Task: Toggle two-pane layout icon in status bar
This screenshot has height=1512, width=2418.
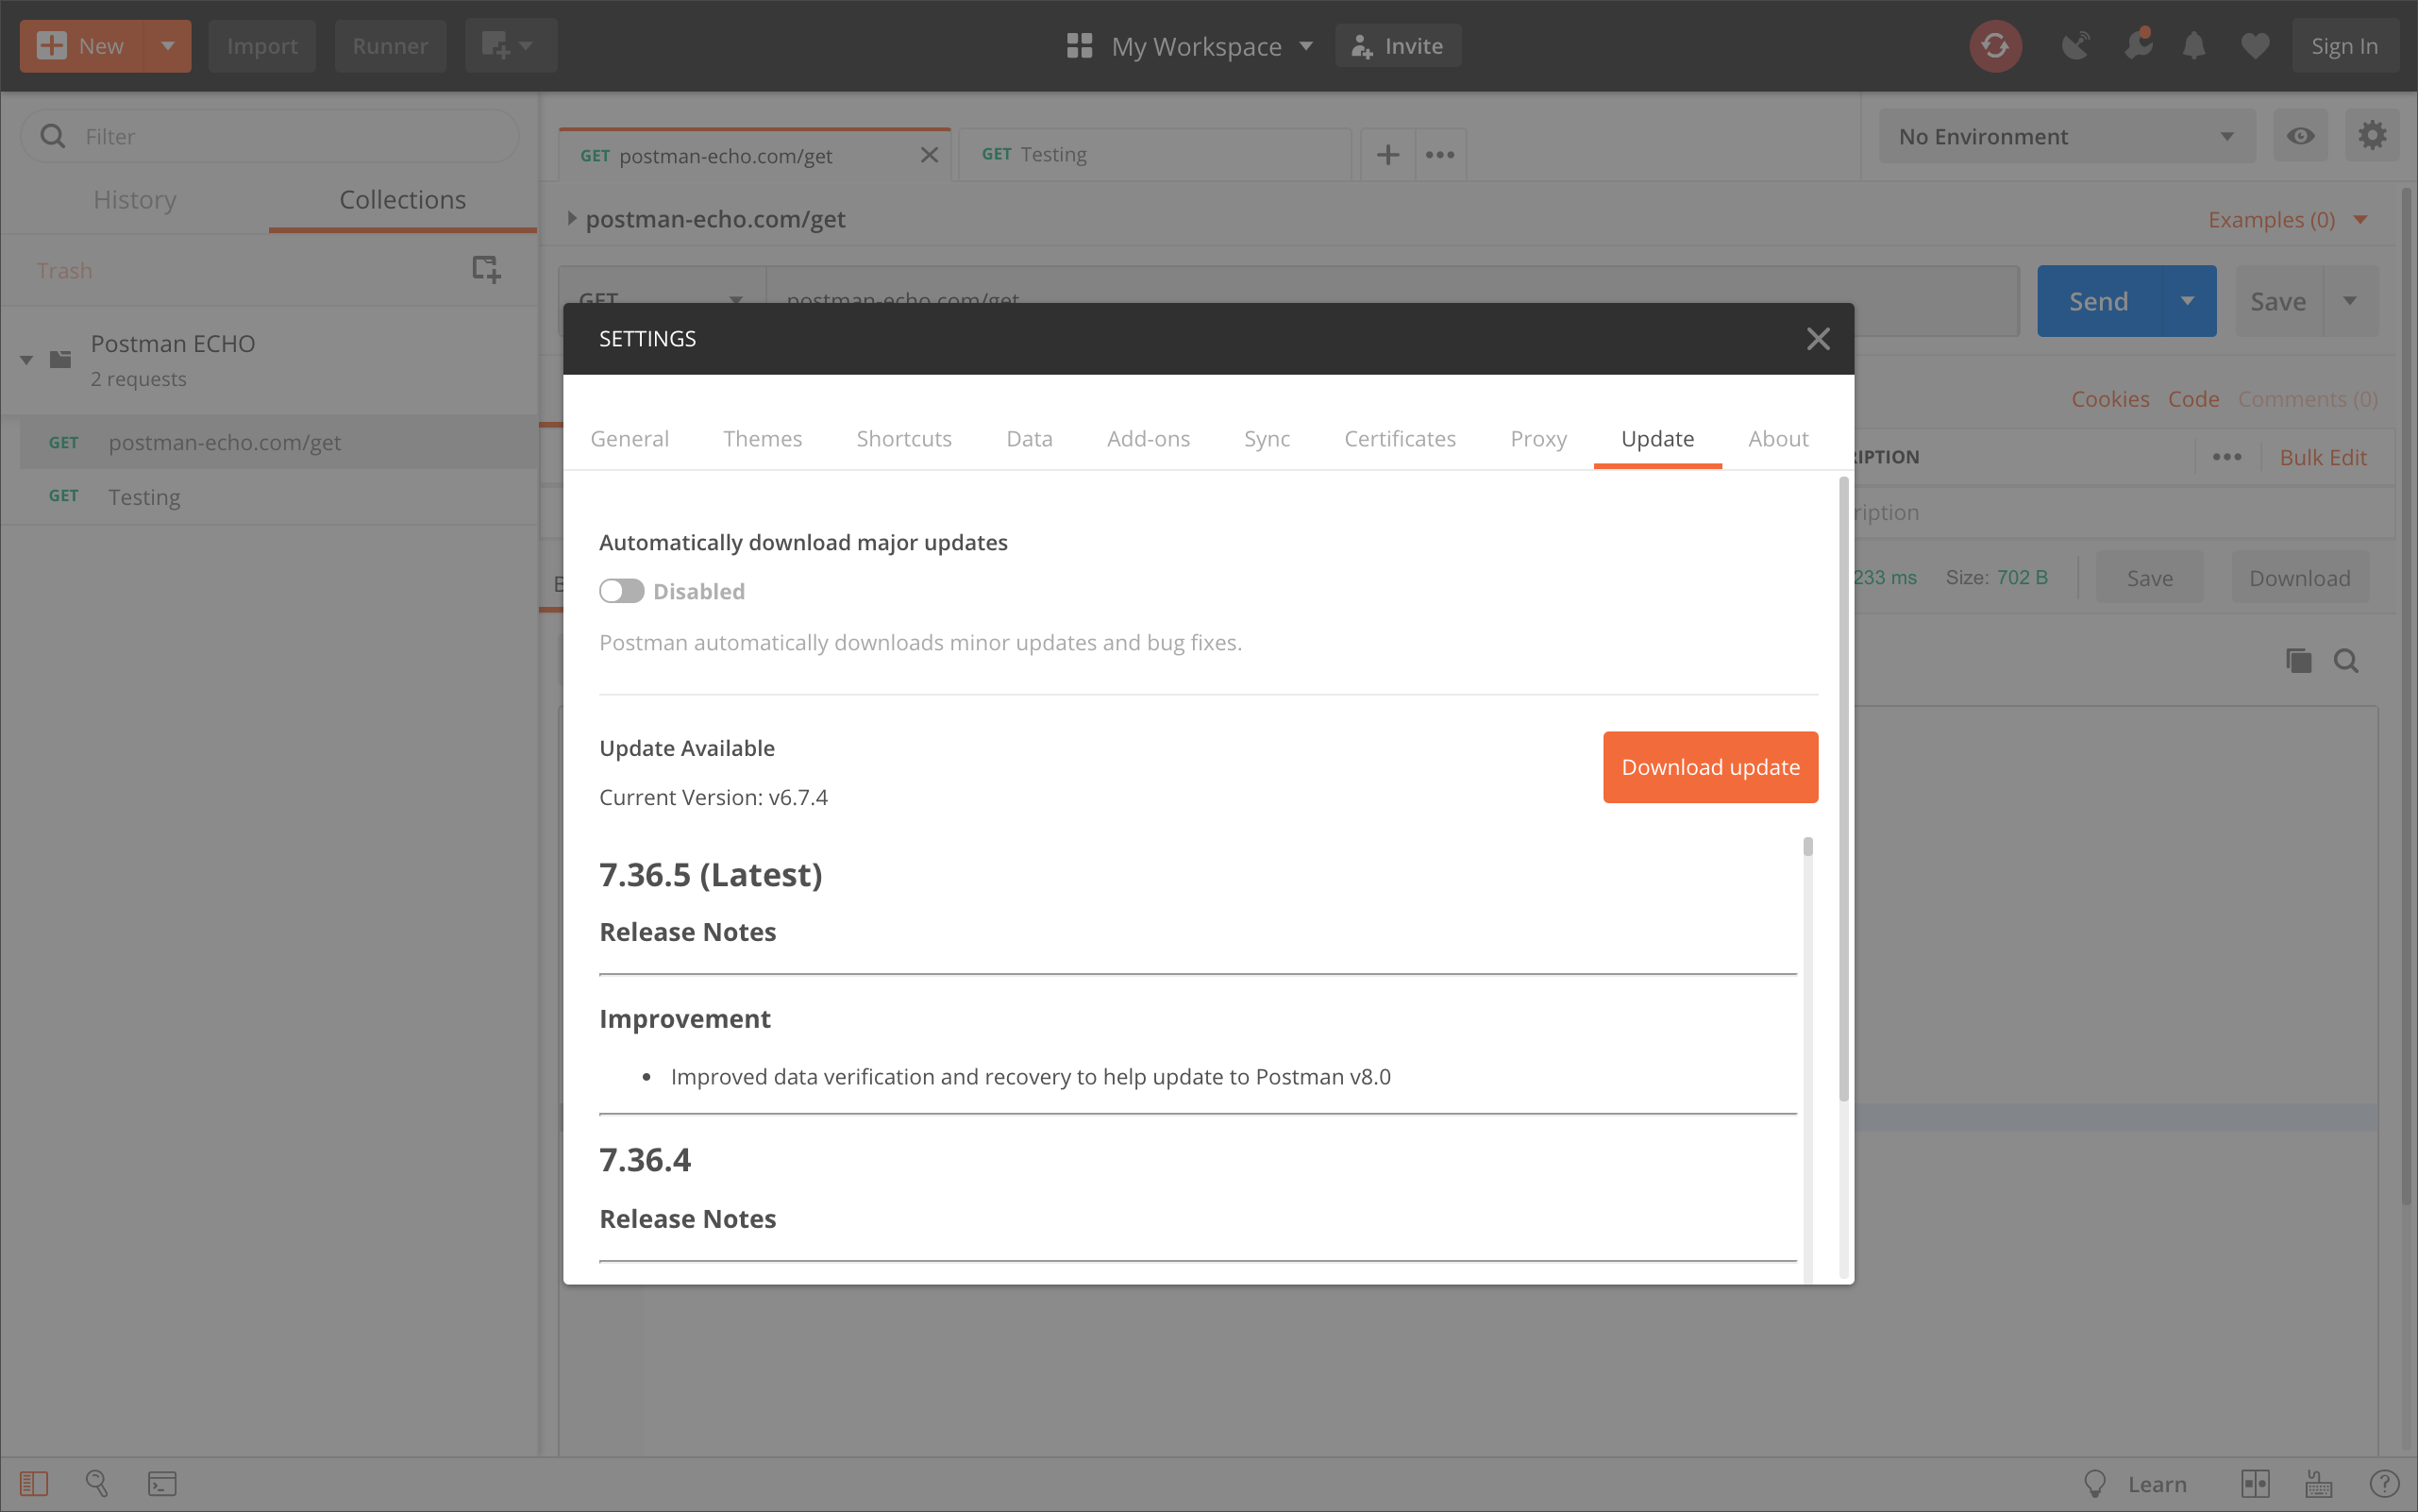Action: coord(2255,1483)
